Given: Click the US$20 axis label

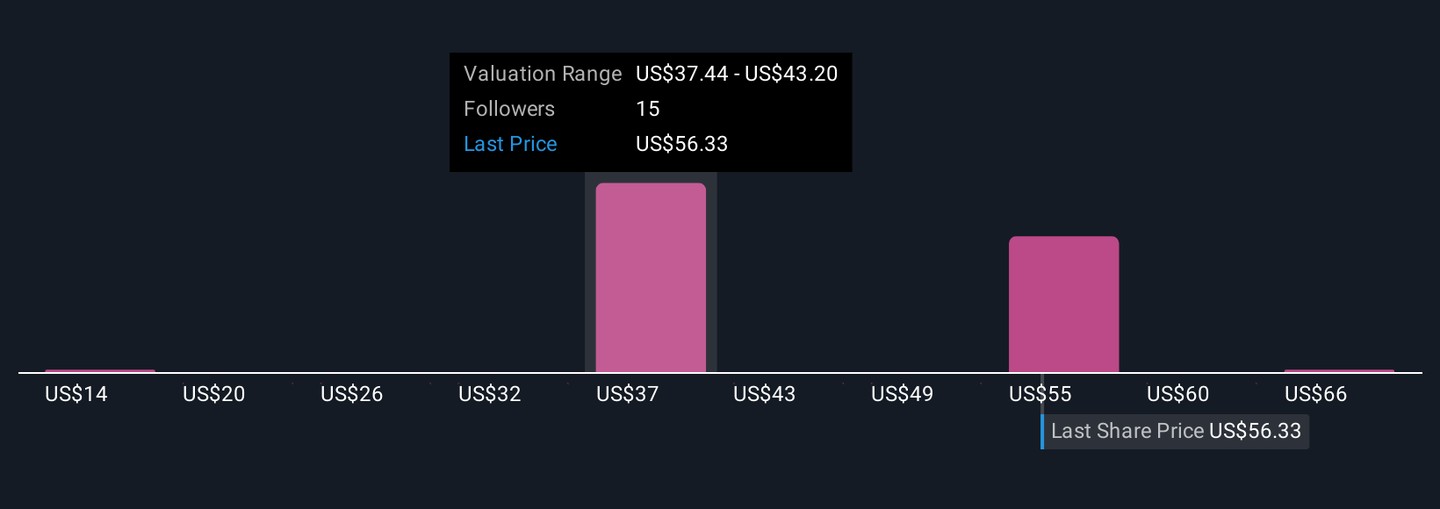Looking at the screenshot, I should 214,394.
